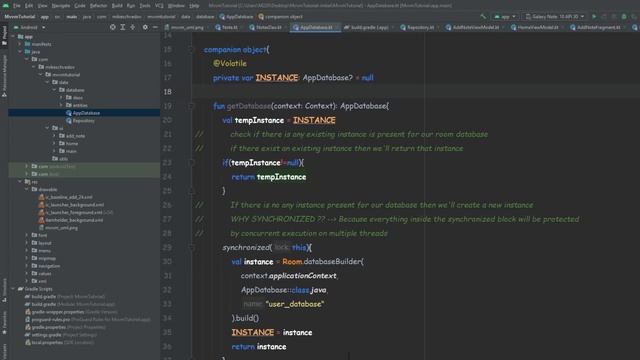
Task: Open the Help menu
Action: [x=194, y=6]
